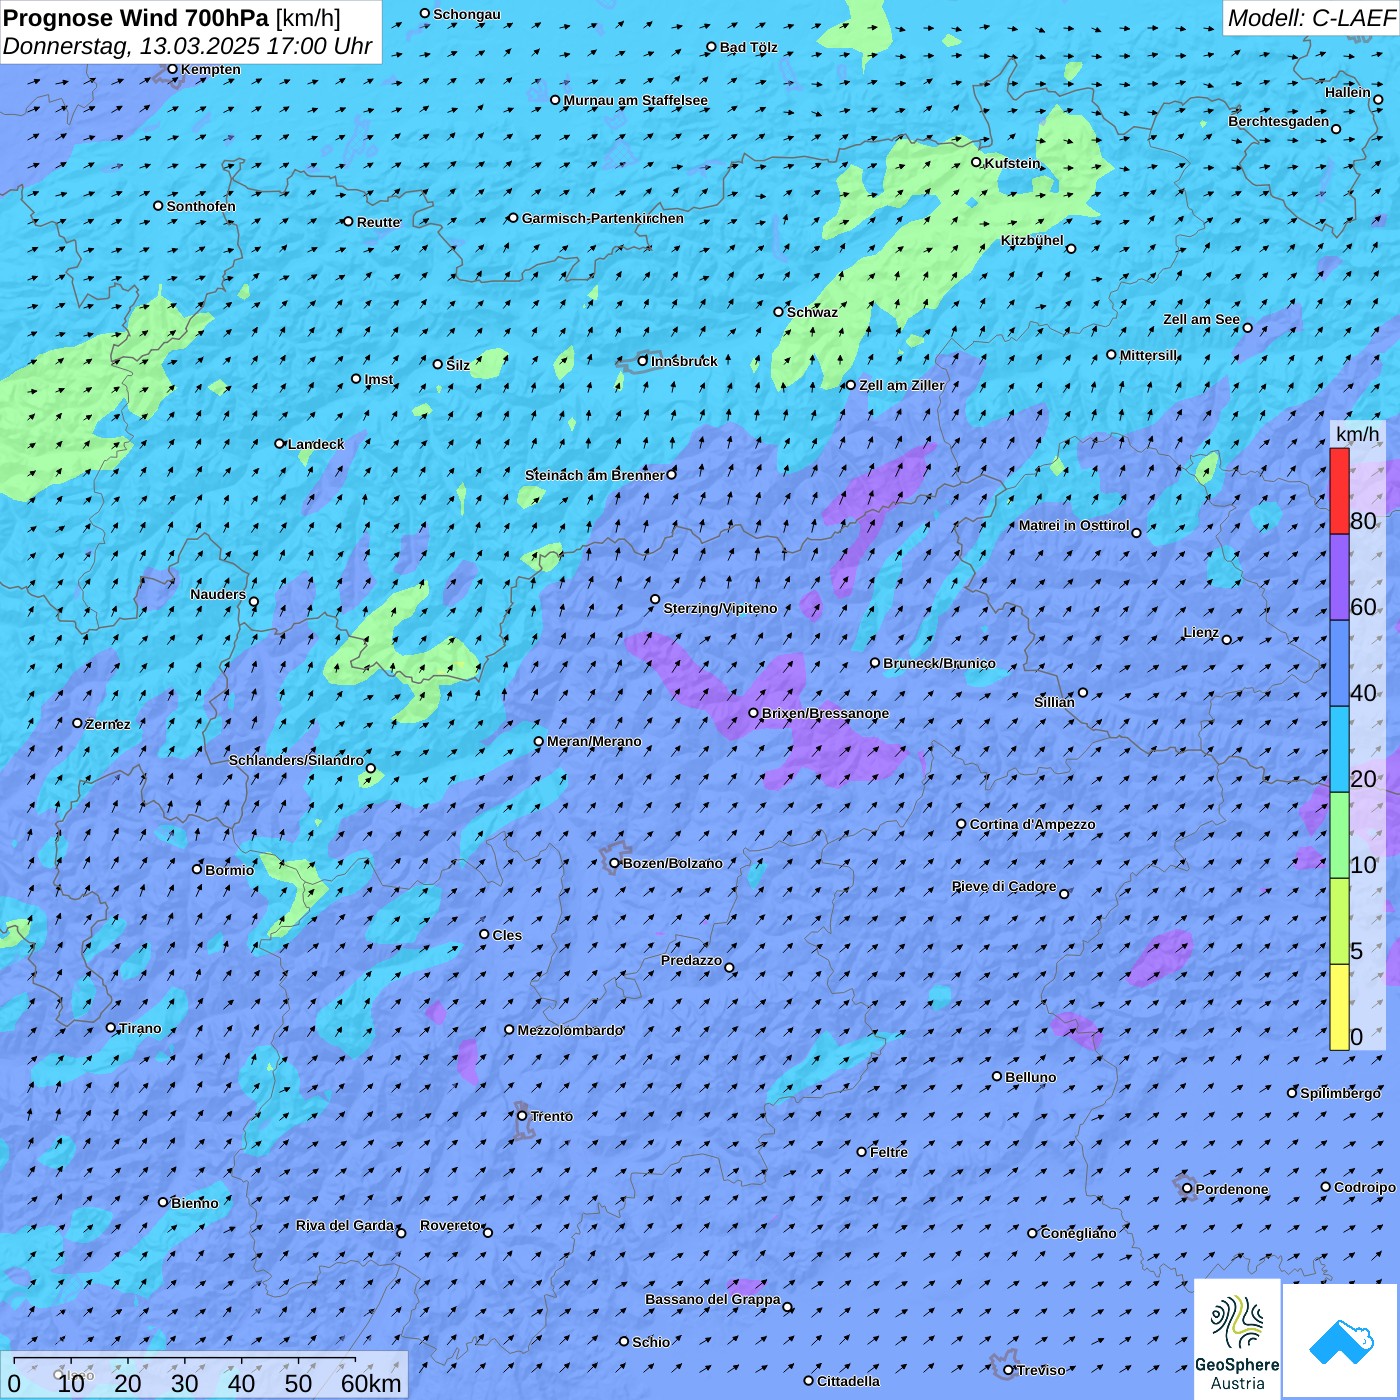
Task: Click the Bormio location dot
Action: 197,869
